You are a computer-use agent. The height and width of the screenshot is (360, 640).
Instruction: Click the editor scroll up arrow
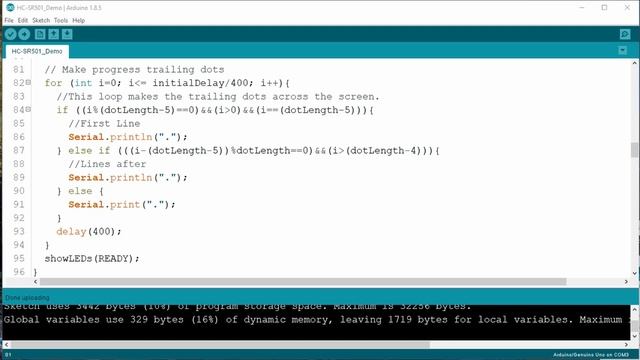pos(634,63)
